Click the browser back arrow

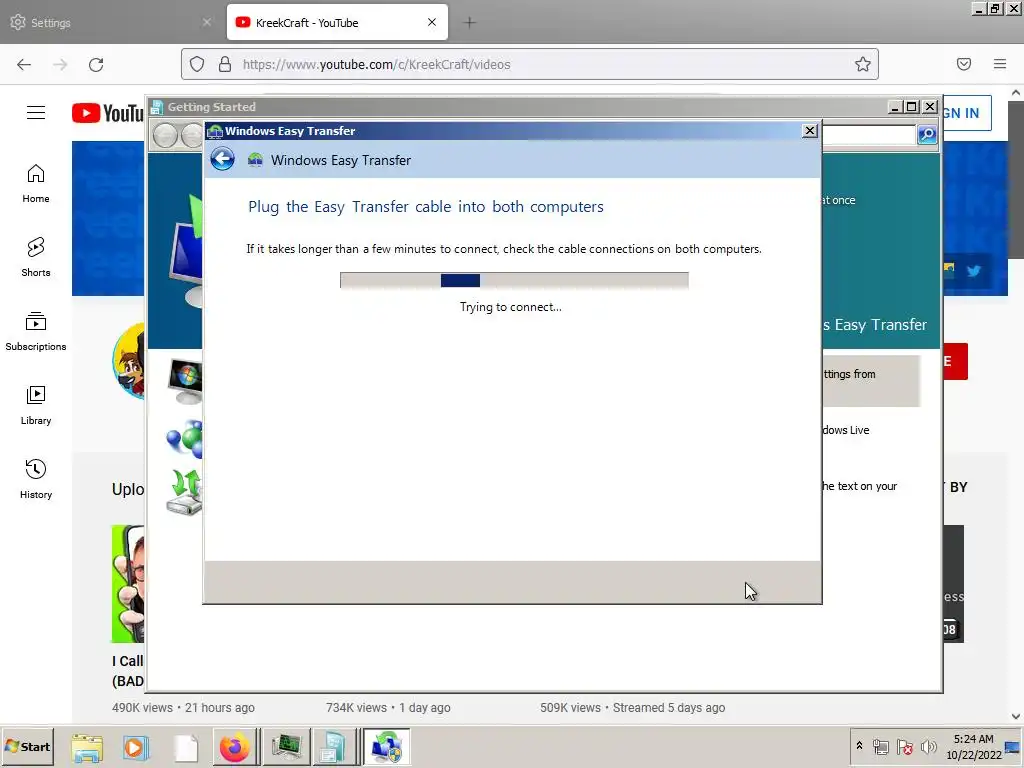24,64
